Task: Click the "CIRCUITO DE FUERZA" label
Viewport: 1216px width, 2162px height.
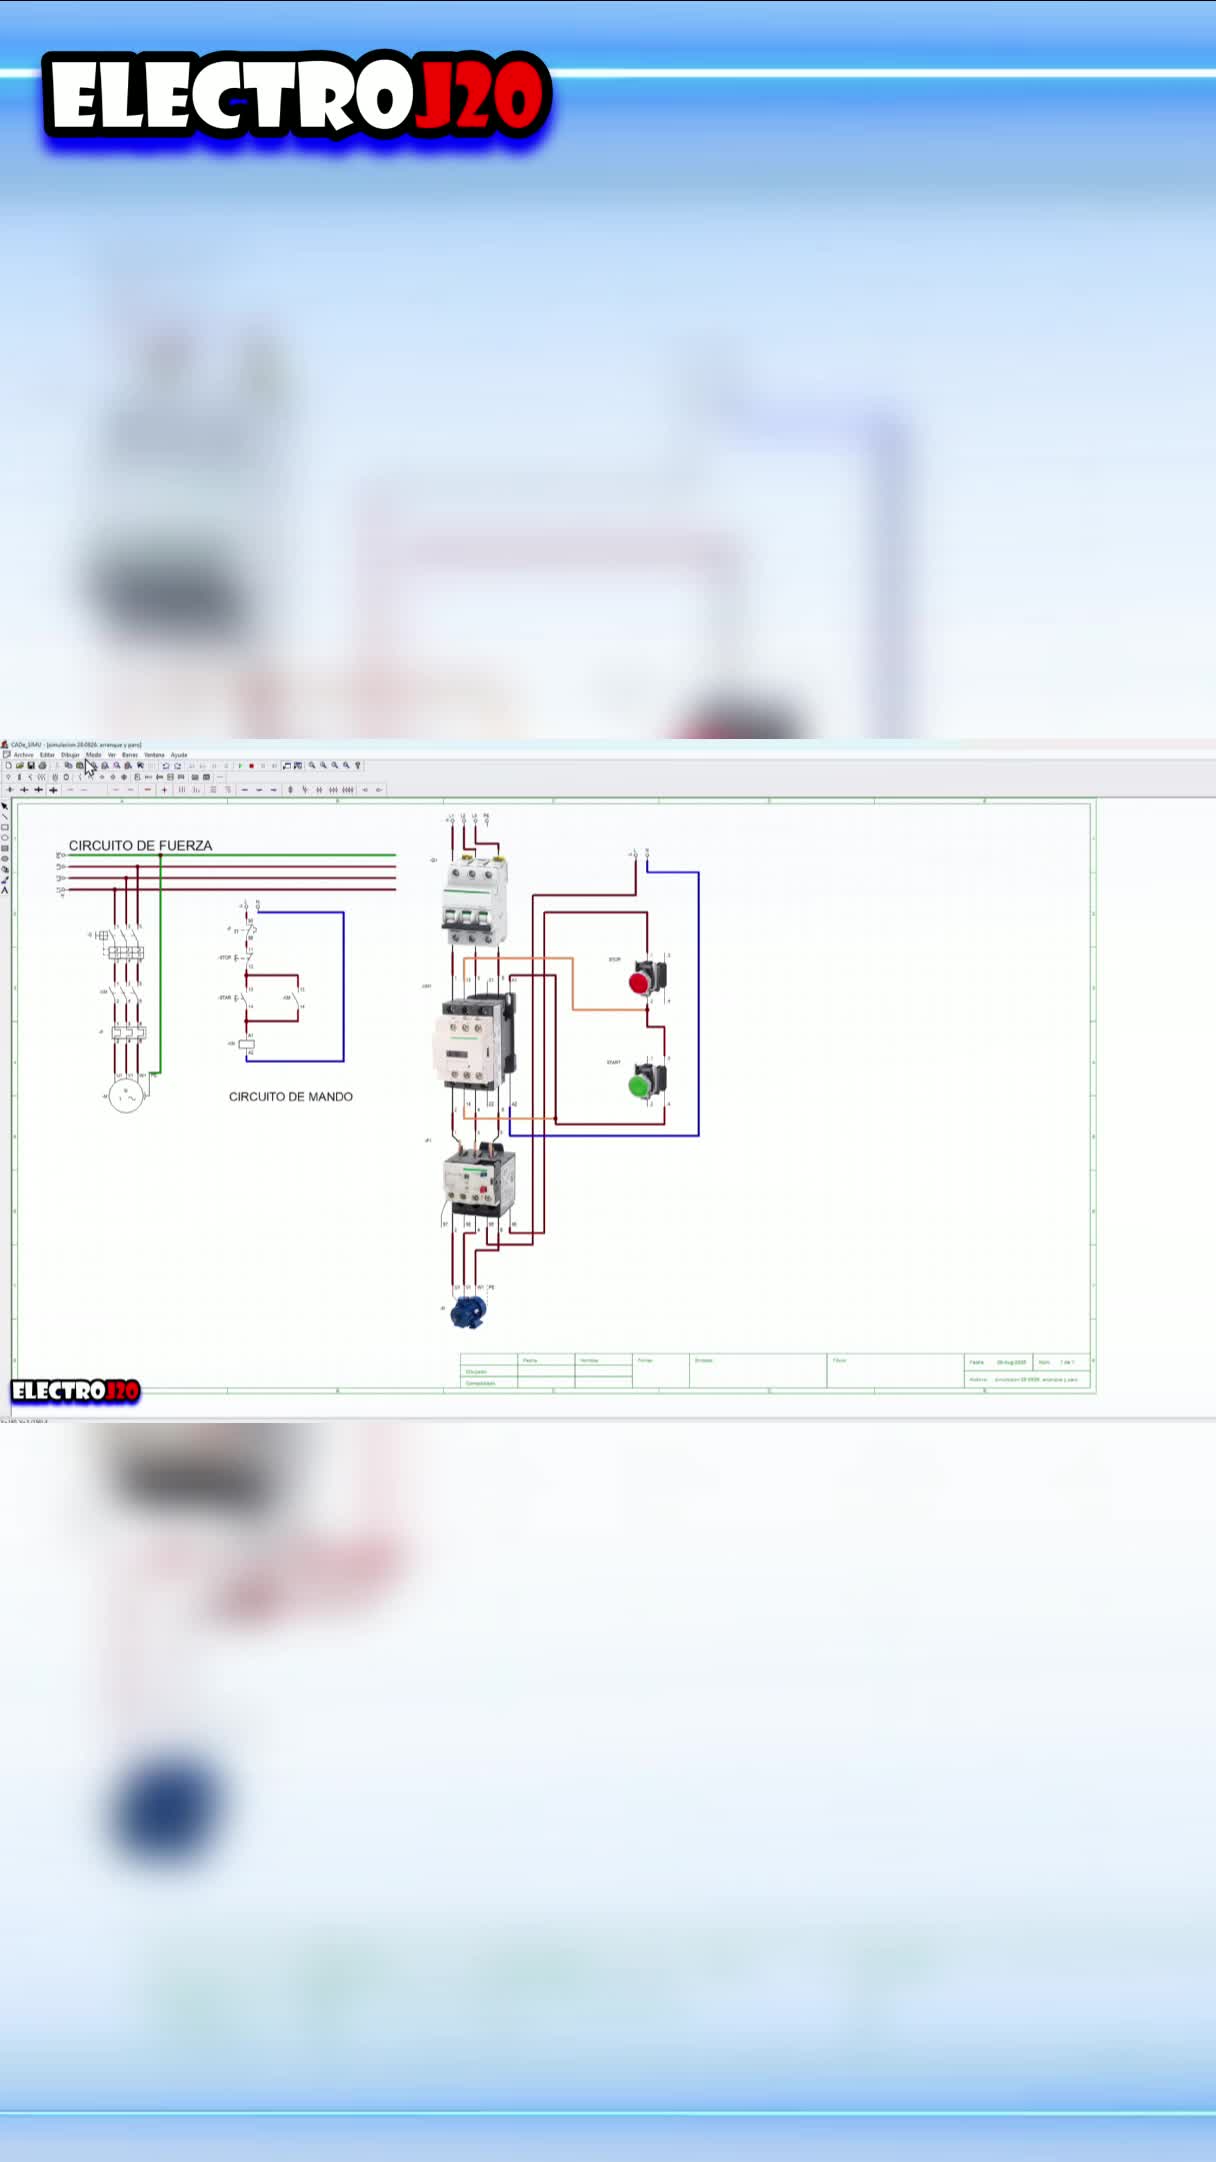Action: pyautogui.click(x=140, y=846)
